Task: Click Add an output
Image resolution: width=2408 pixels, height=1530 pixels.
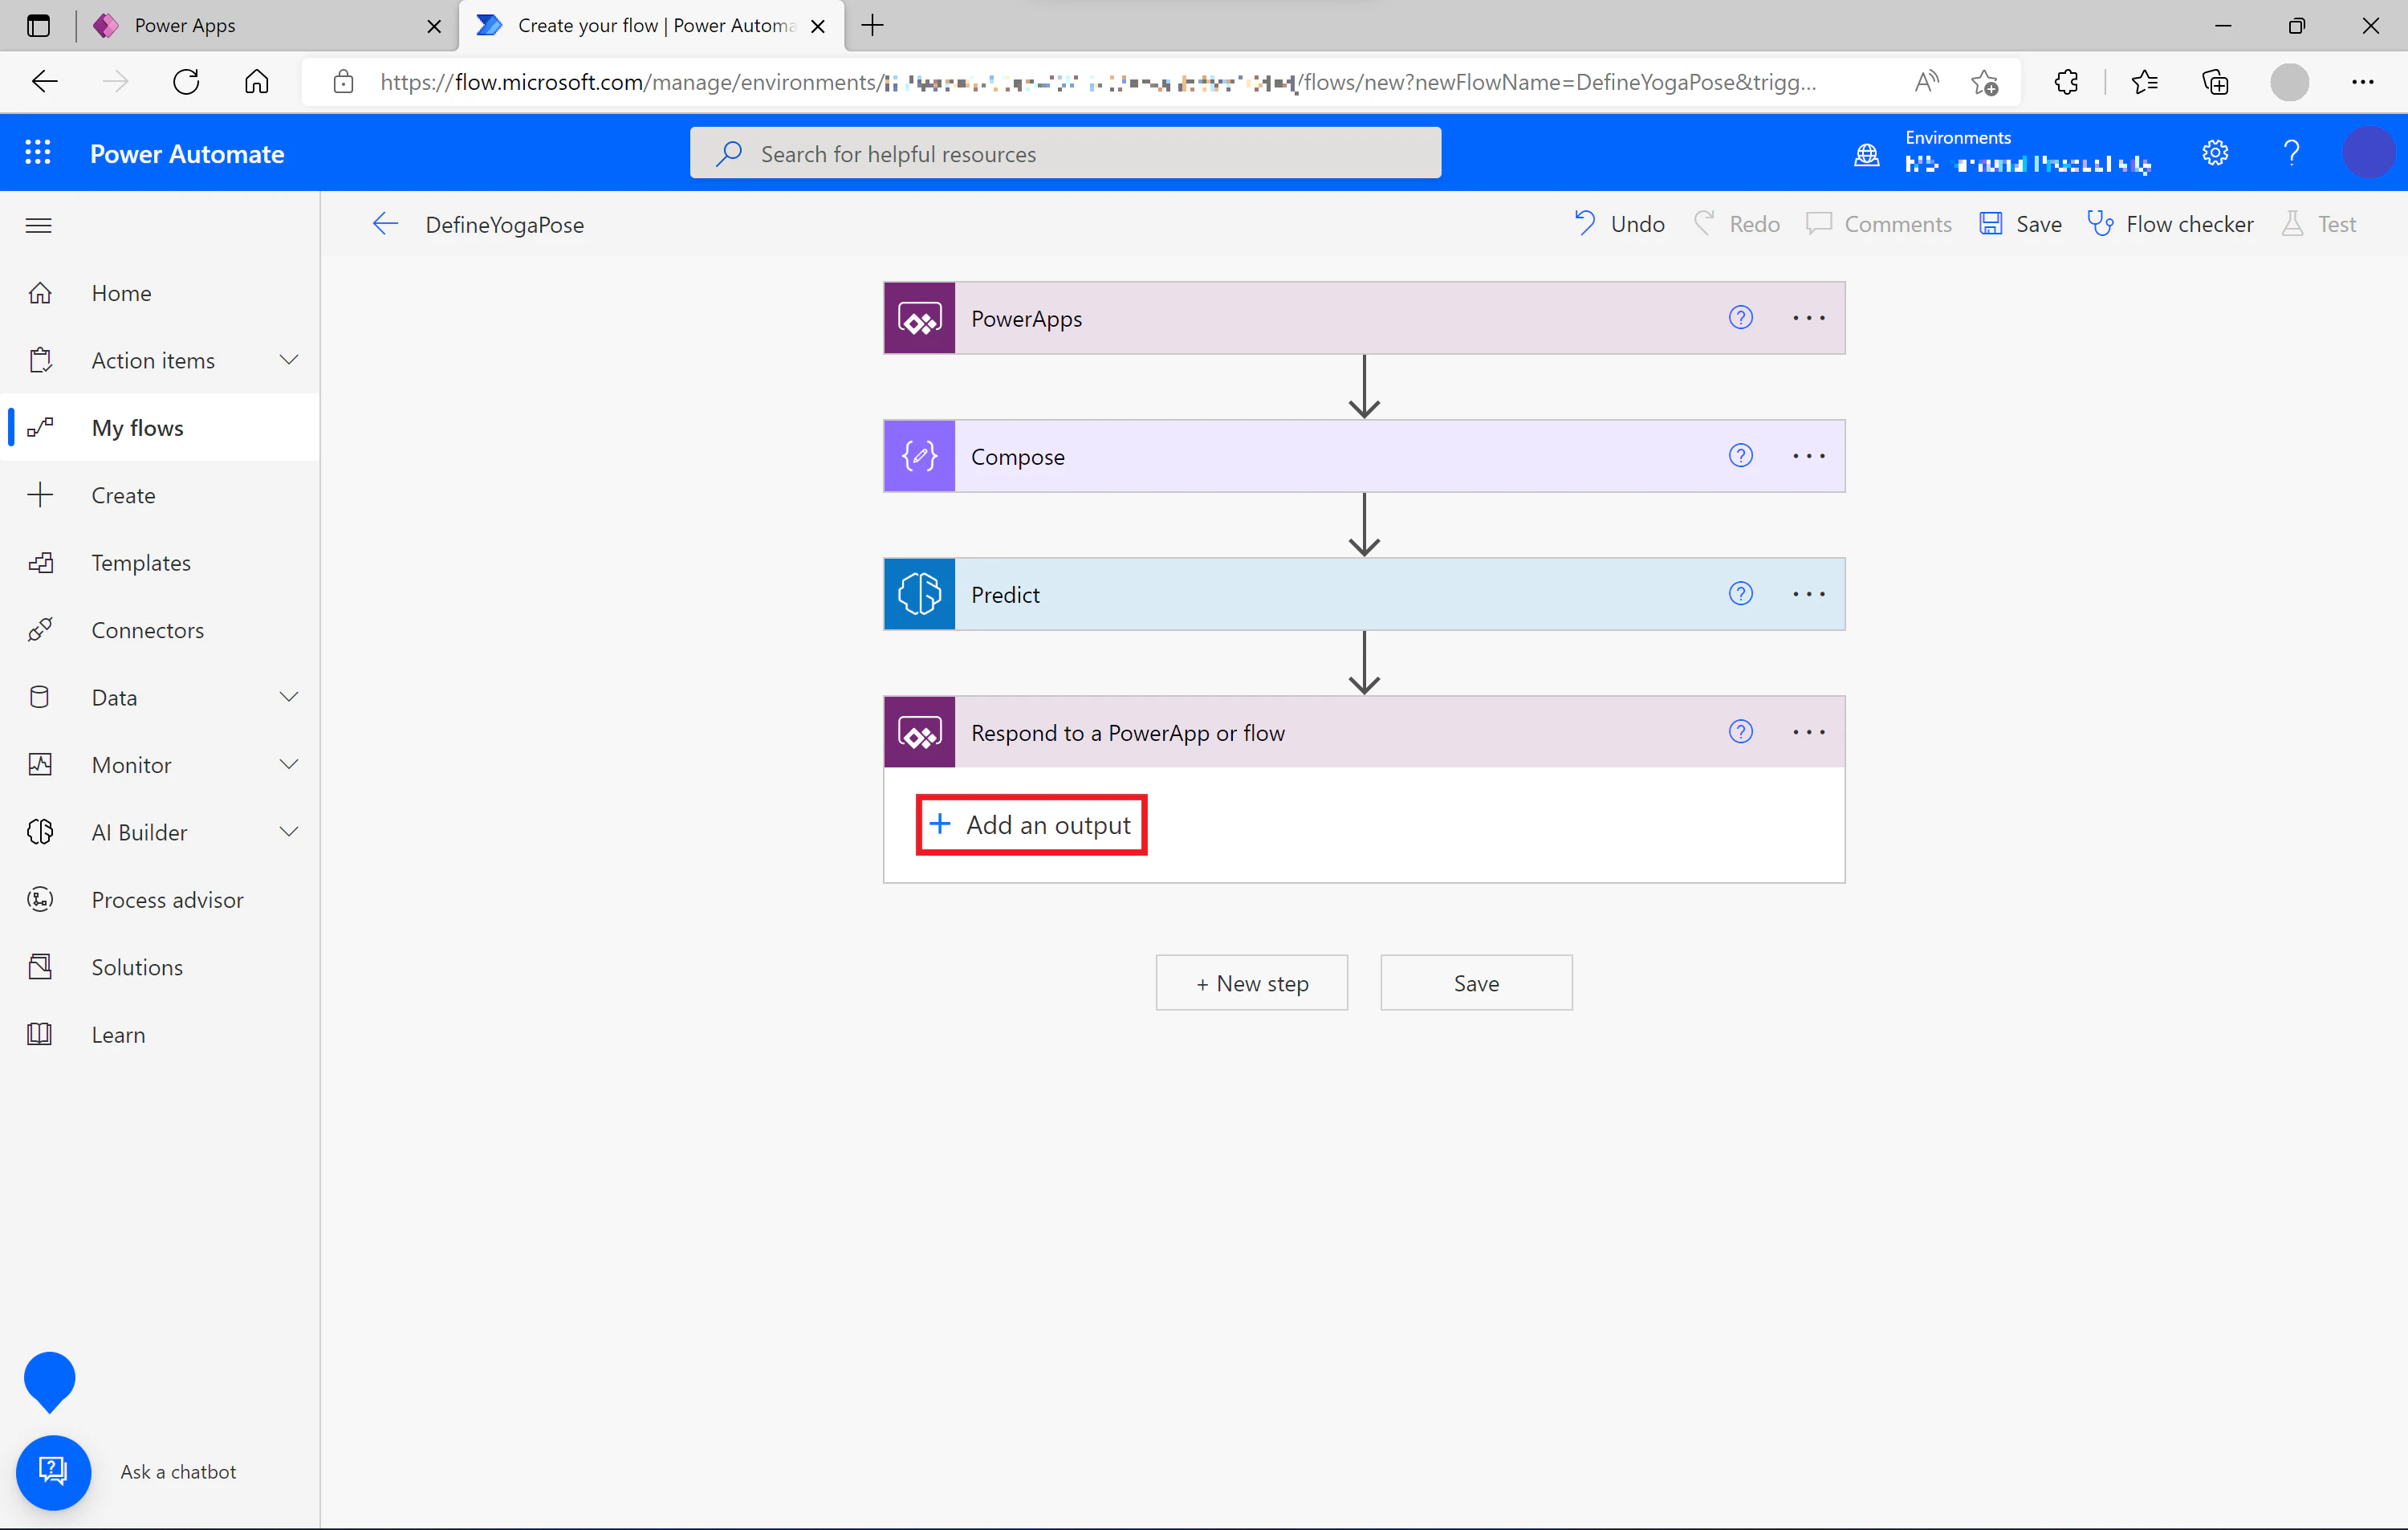Action: (x=1031, y=825)
